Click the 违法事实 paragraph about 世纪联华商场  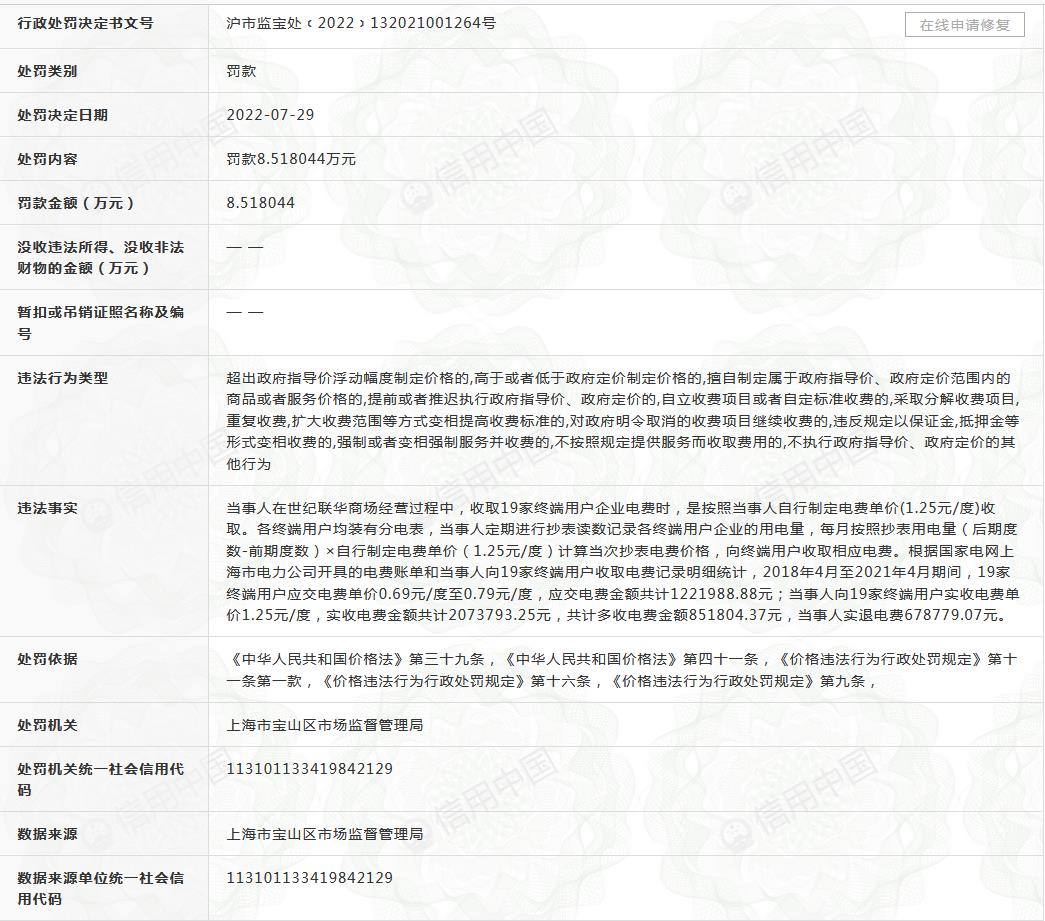pos(620,561)
